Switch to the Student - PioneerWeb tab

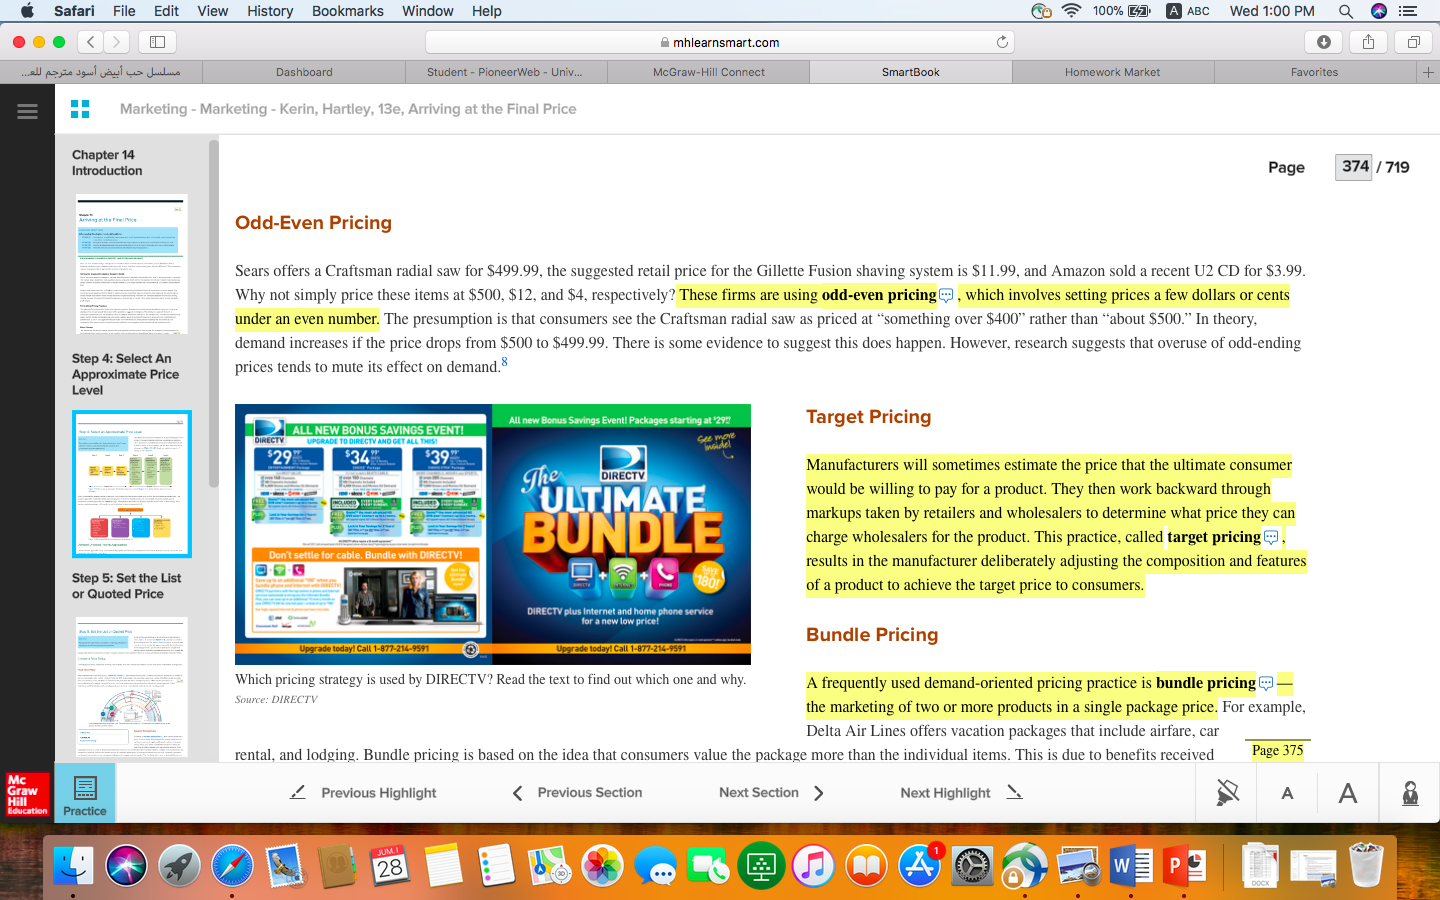(505, 72)
